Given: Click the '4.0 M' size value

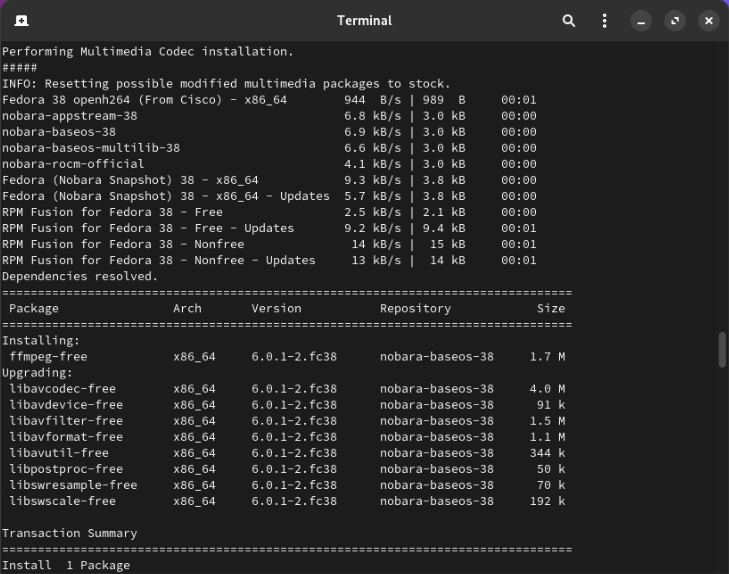Looking at the screenshot, I should coord(547,389).
